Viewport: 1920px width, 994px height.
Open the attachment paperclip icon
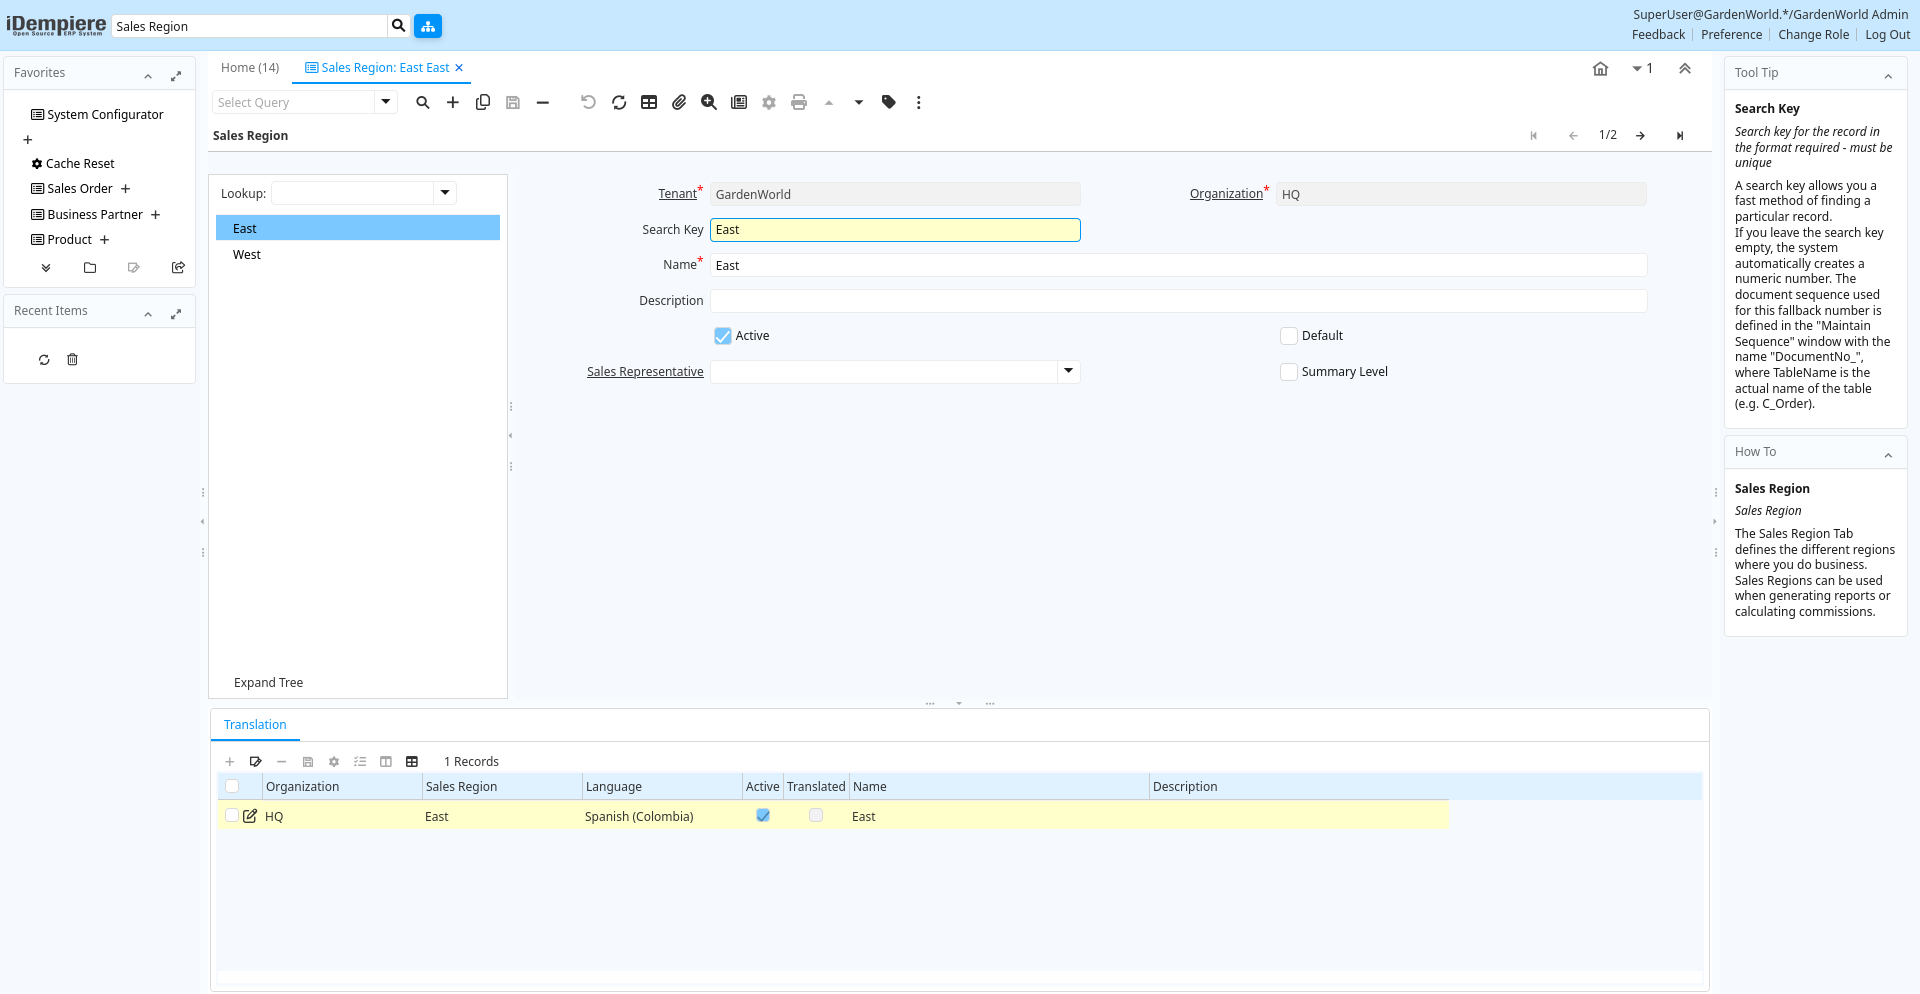click(x=679, y=102)
